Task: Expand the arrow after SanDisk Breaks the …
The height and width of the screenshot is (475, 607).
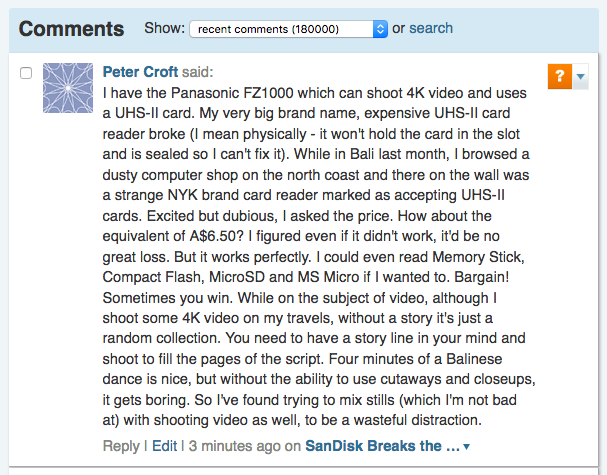Action: click(x=467, y=446)
